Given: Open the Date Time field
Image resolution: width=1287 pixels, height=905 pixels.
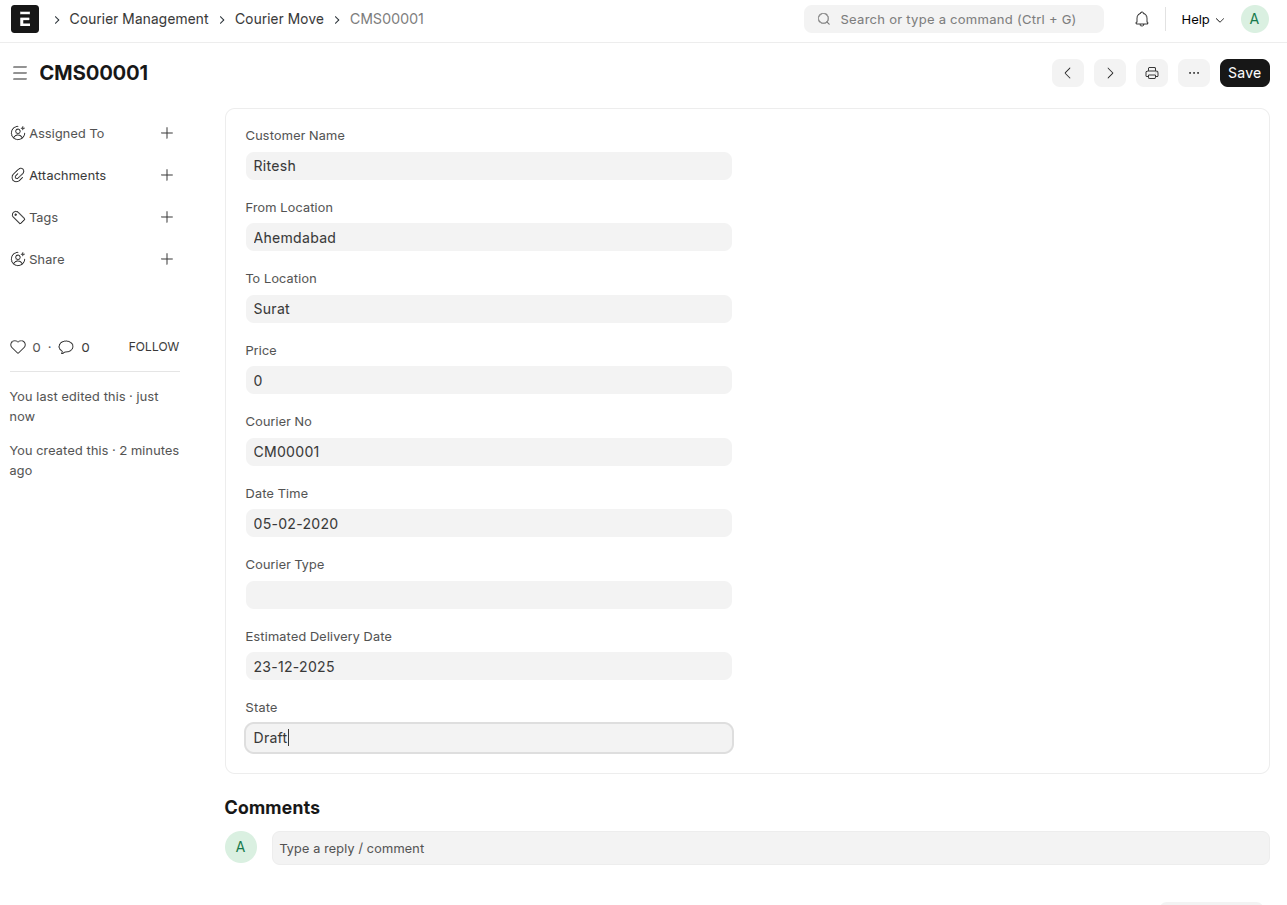Looking at the screenshot, I should (488, 523).
